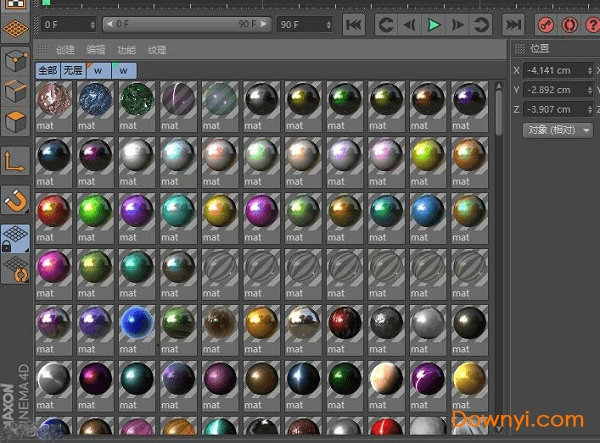The width and height of the screenshot is (600, 443).
Task: Select the 无层 layer filter tab
Action: pos(72,70)
